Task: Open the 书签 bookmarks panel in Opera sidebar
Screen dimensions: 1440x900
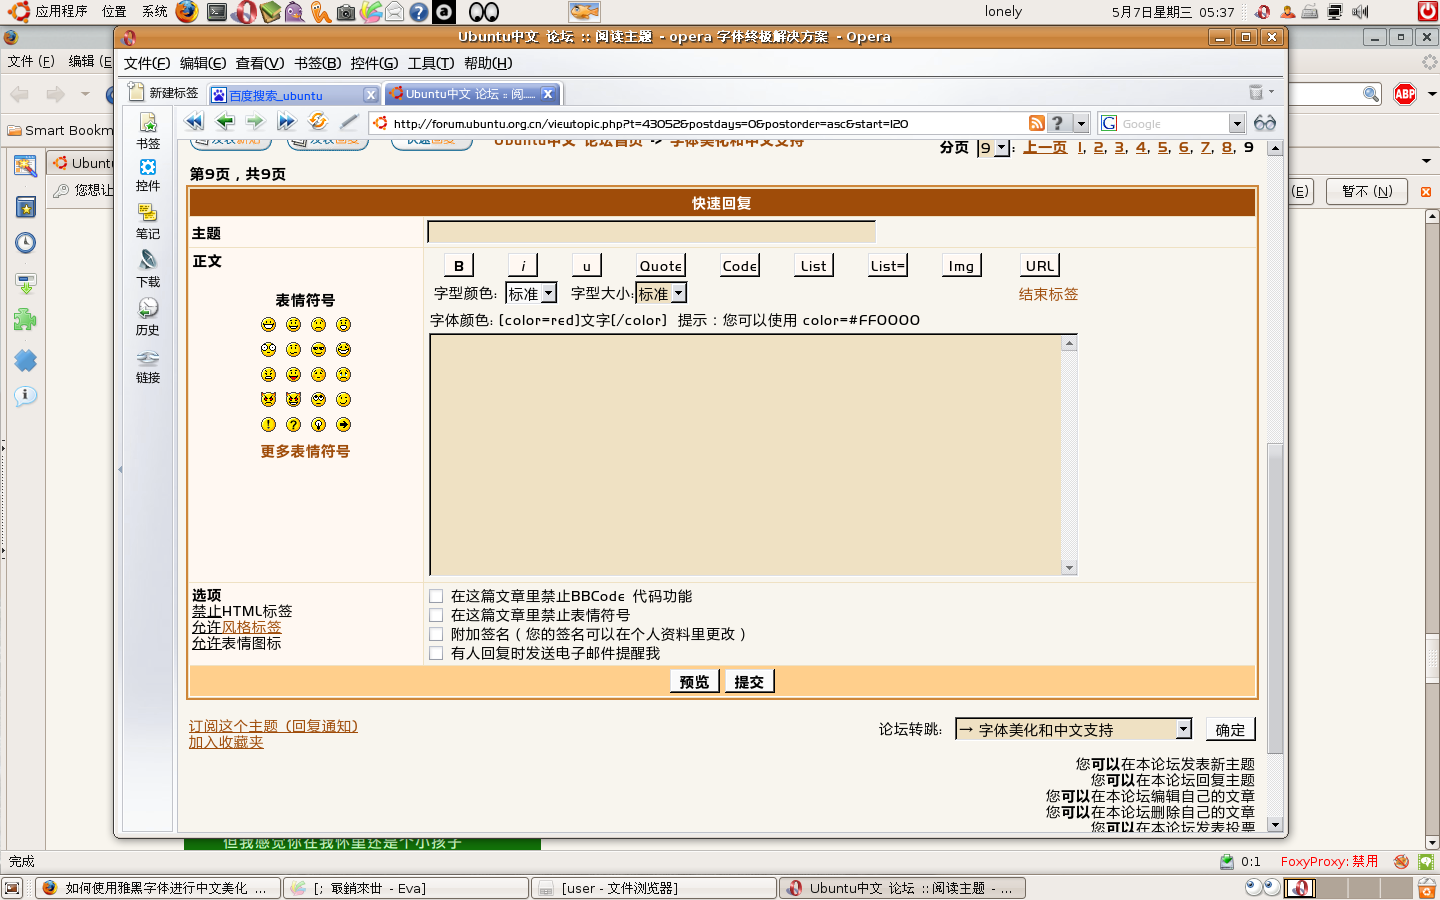Action: pos(148,131)
